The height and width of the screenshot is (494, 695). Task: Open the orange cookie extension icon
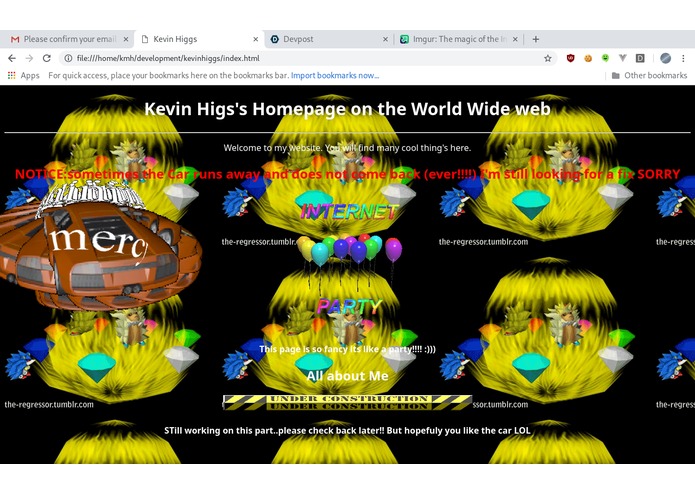pyautogui.click(x=588, y=58)
